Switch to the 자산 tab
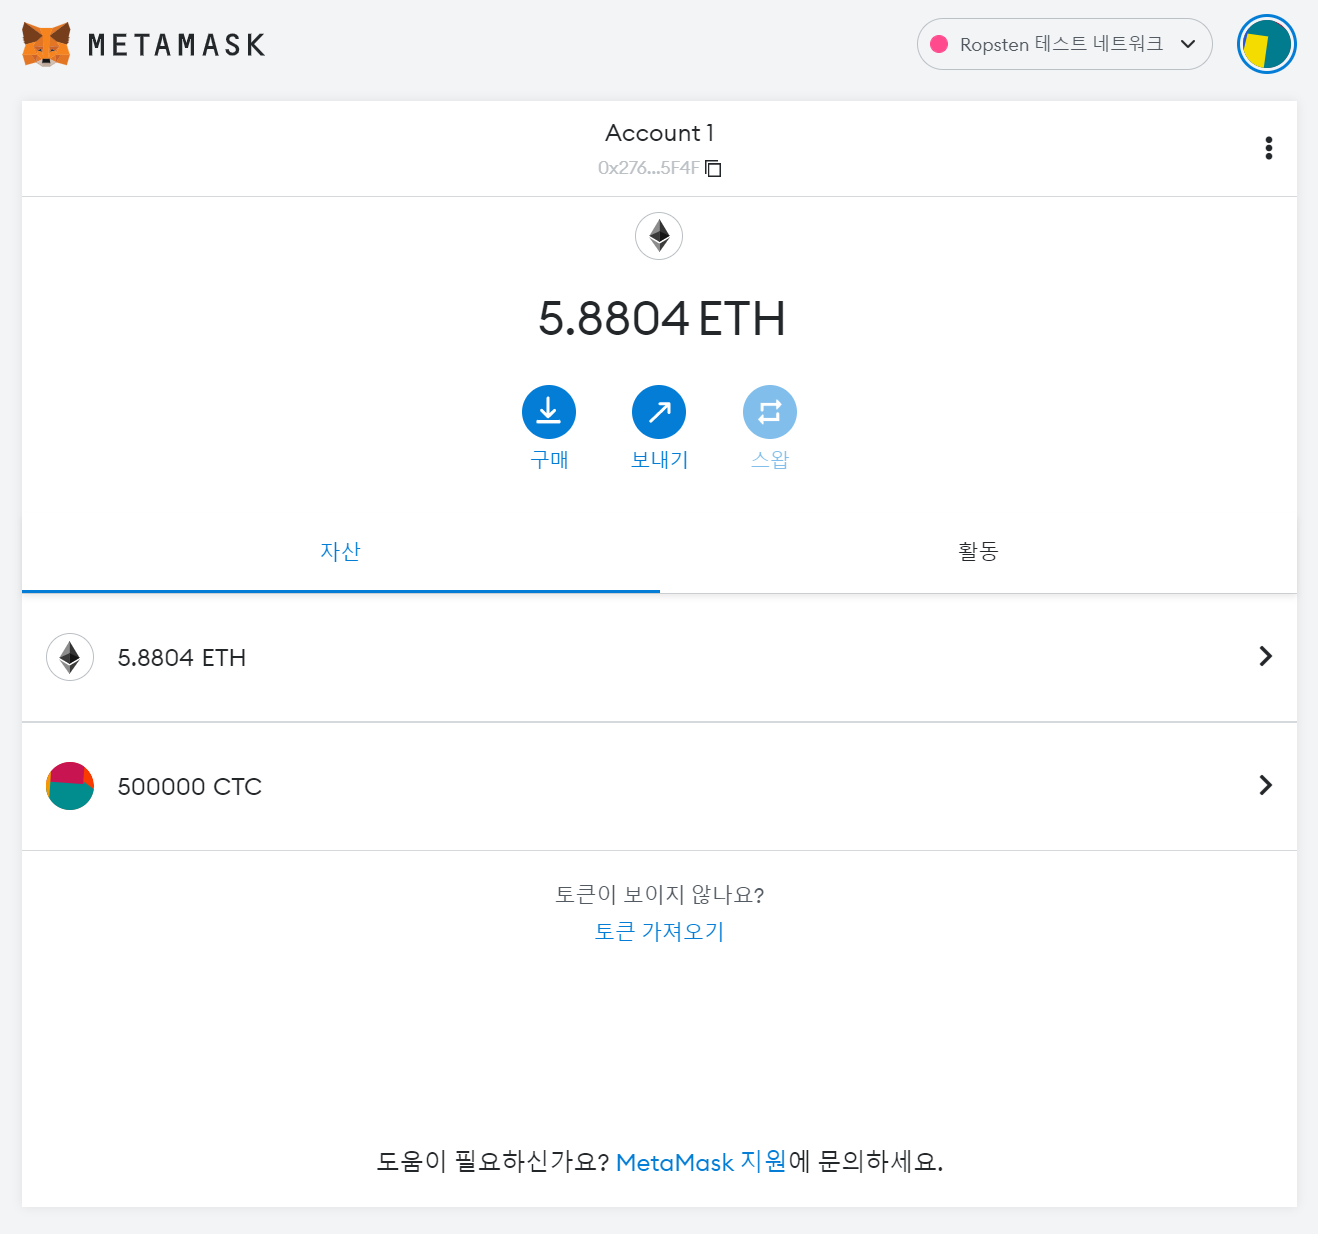Viewport: 1318px width, 1234px height. pyautogui.click(x=340, y=552)
